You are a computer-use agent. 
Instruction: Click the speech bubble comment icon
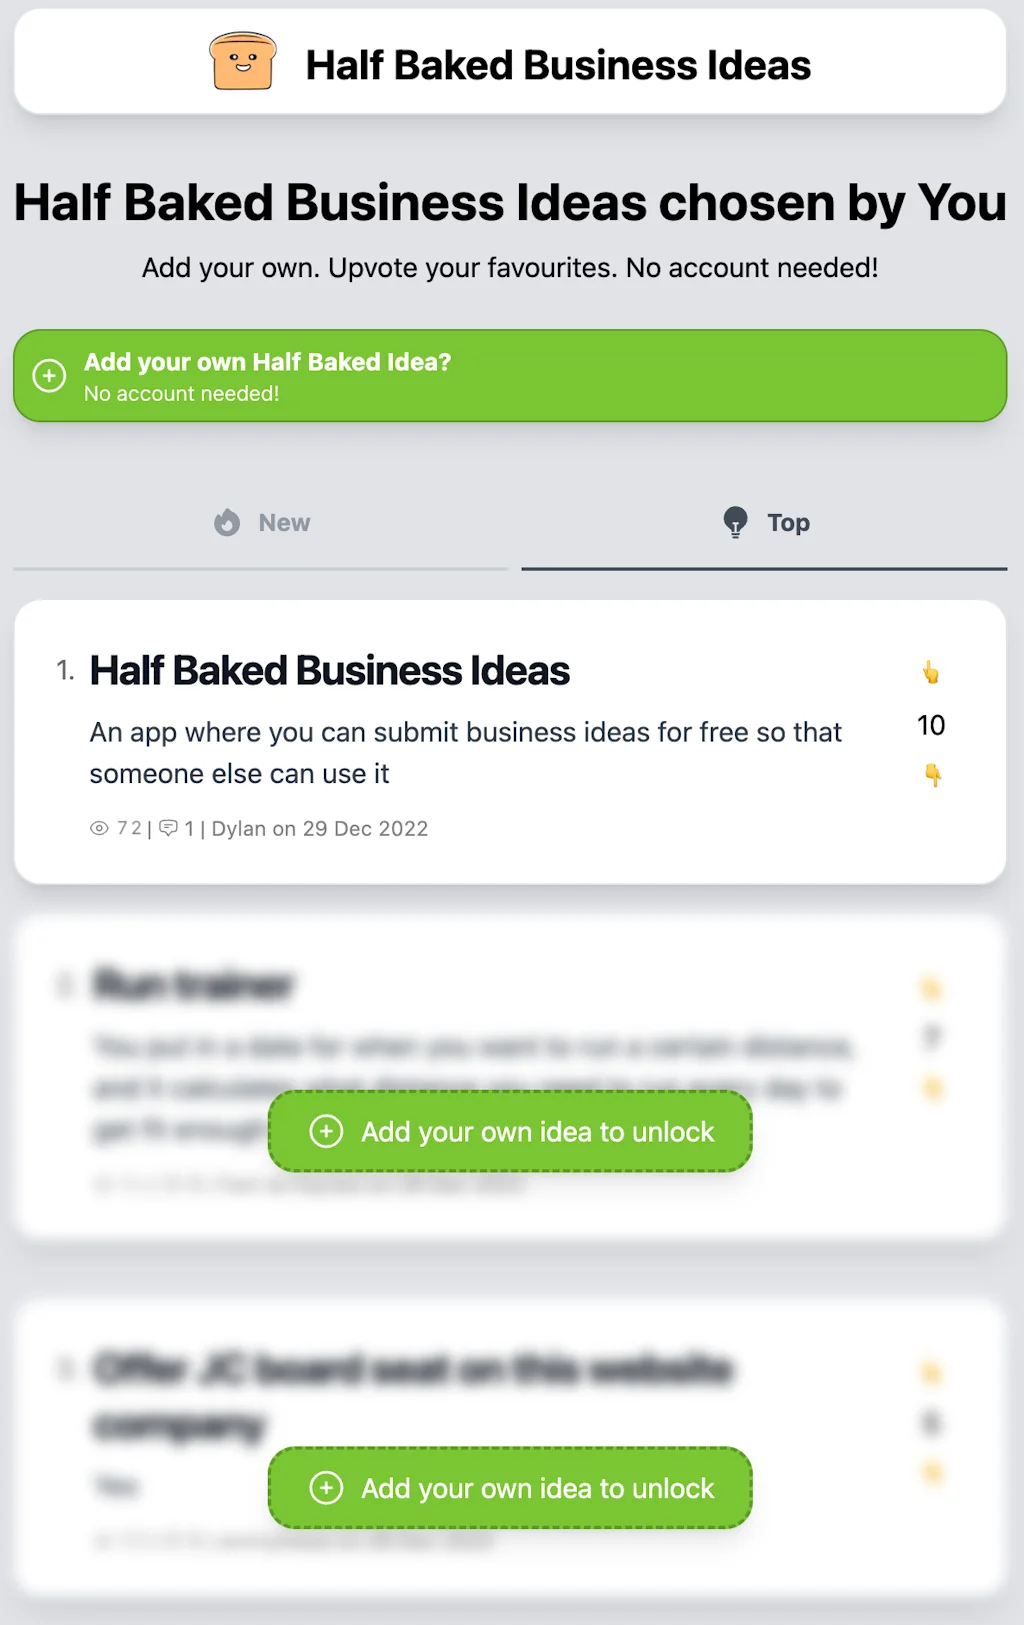click(170, 828)
